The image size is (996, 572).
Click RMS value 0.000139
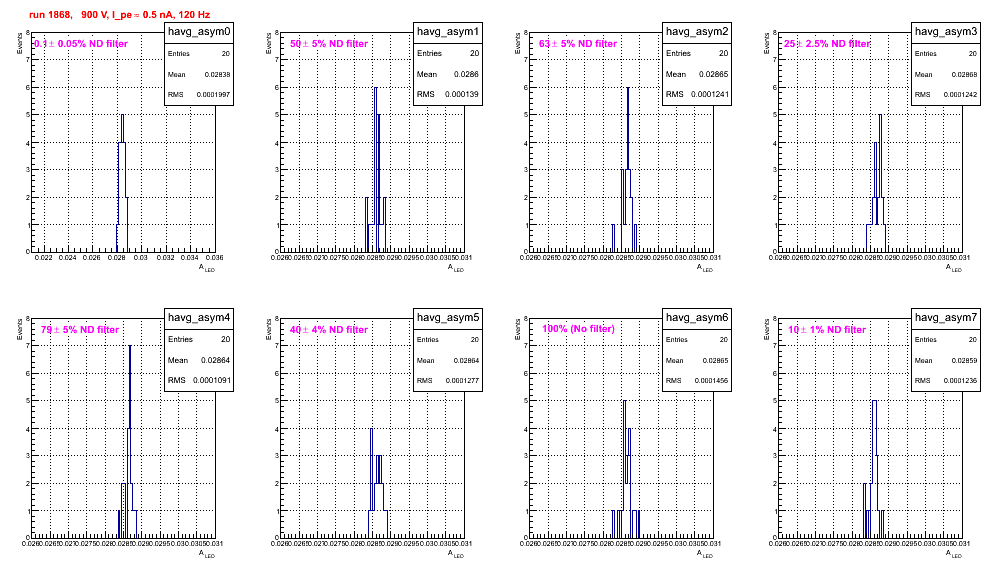tap(462, 94)
